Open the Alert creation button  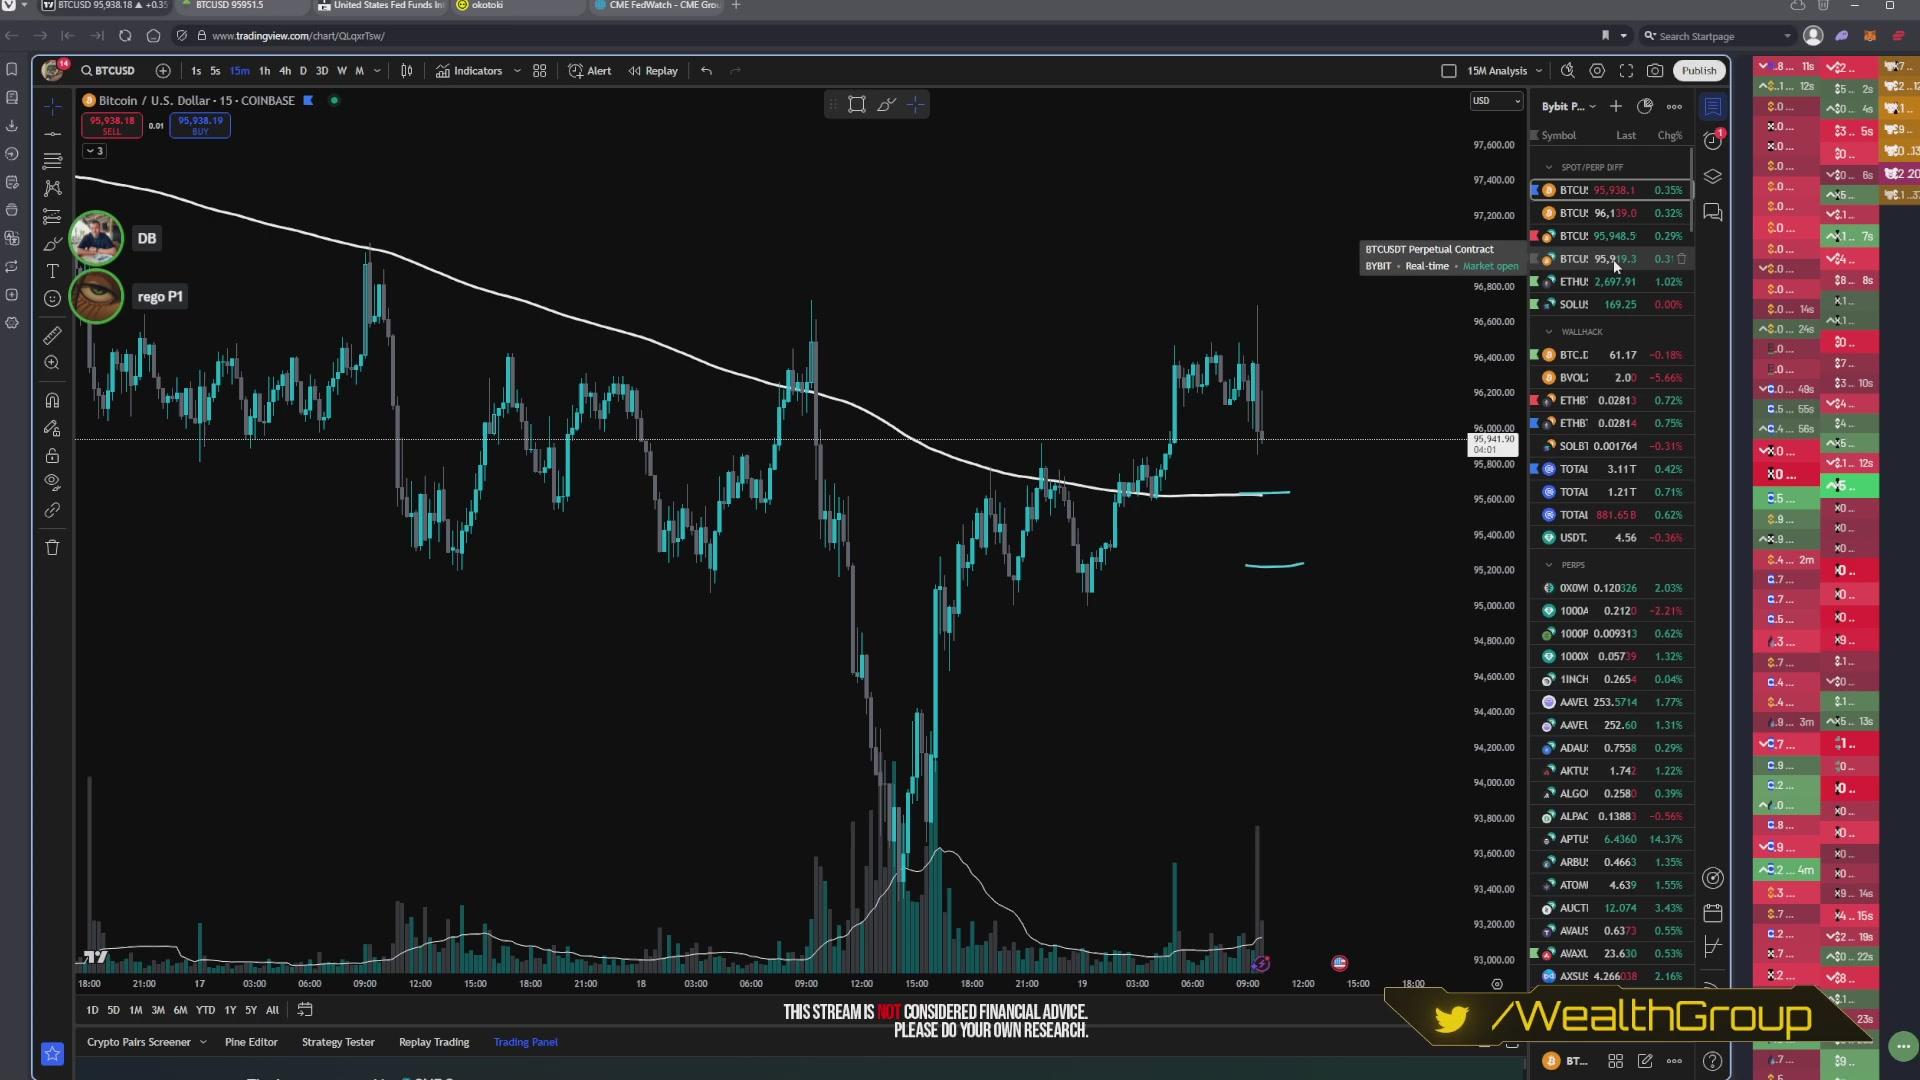[590, 71]
